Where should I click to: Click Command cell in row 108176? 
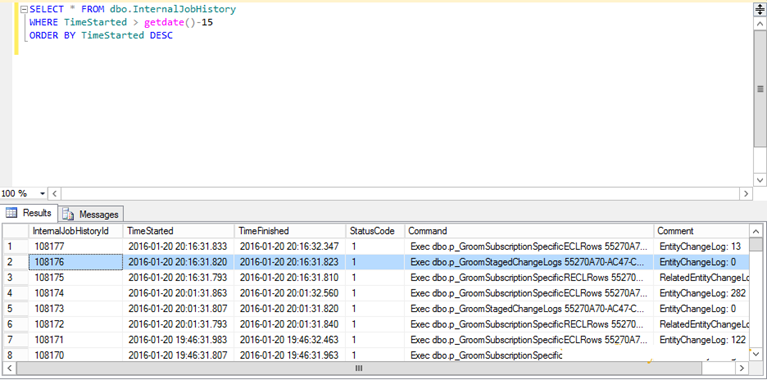(529, 262)
